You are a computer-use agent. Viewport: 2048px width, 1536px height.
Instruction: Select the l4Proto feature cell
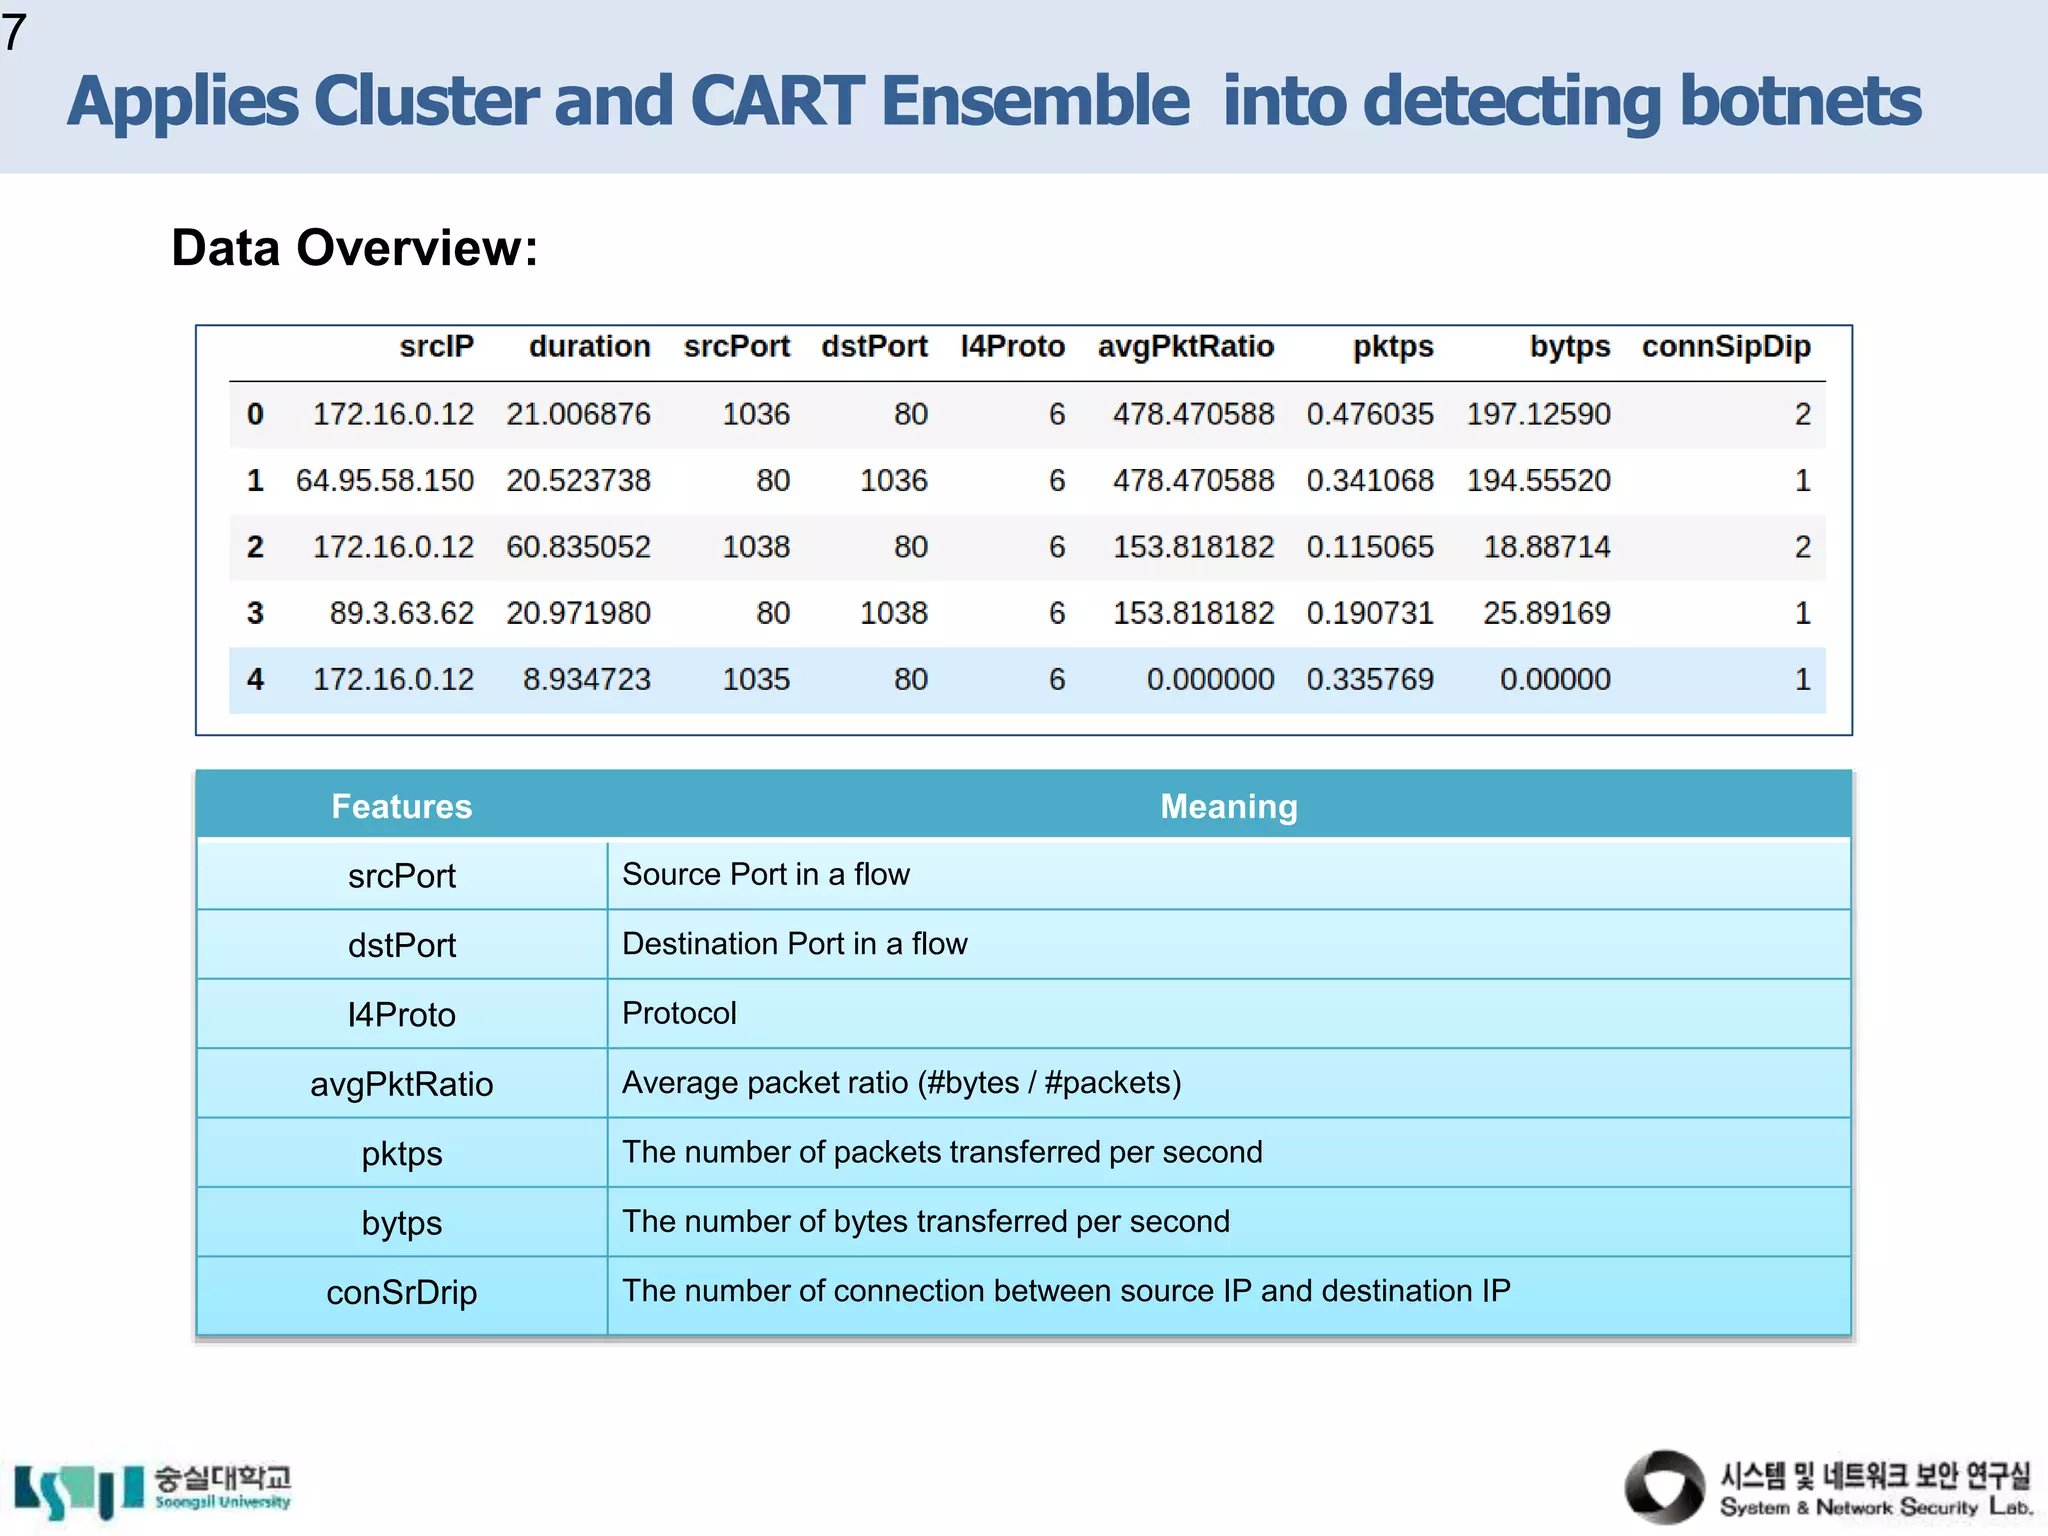coord(401,1015)
